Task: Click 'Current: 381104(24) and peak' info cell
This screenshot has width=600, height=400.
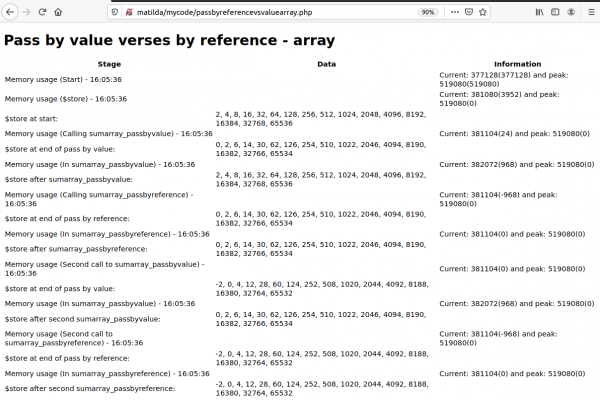Action: pyautogui.click(x=514, y=134)
